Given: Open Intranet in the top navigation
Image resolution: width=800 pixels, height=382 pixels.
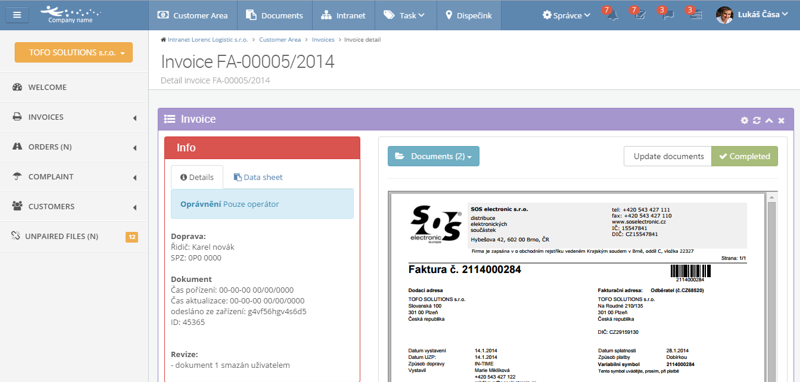Looking at the screenshot, I should (x=343, y=15).
